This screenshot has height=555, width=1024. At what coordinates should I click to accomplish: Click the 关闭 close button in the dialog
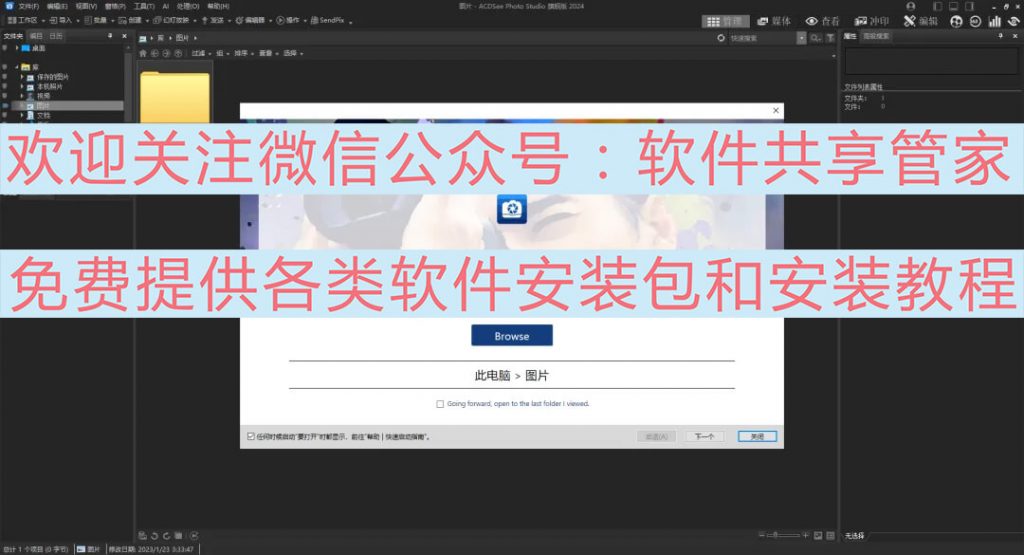coord(757,436)
